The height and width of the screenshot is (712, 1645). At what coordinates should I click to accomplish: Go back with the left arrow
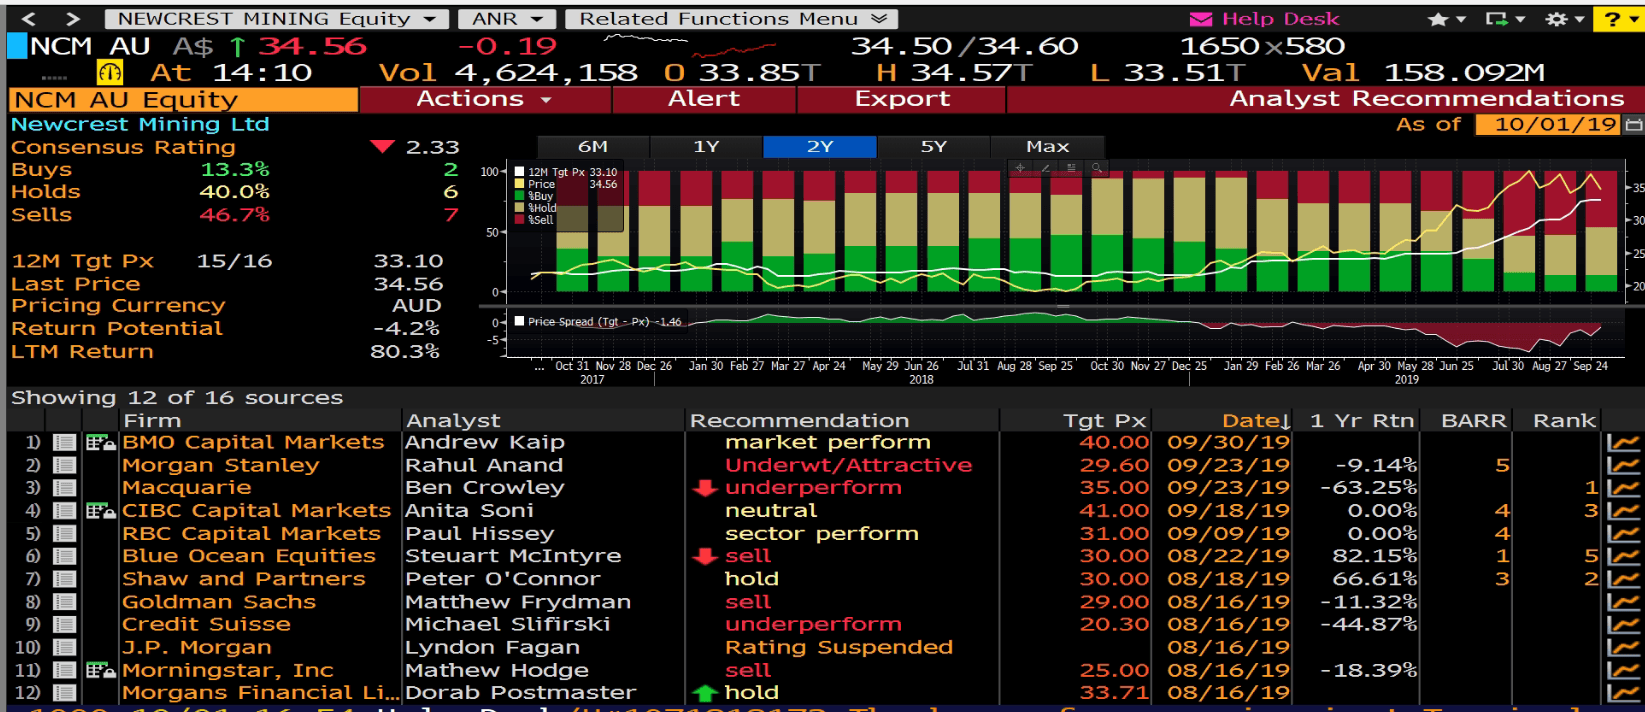tap(28, 18)
